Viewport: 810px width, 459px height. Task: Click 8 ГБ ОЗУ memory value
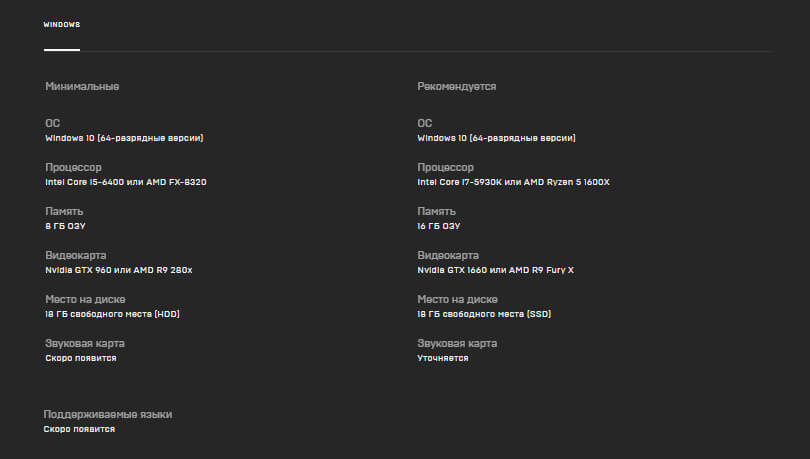pos(65,226)
